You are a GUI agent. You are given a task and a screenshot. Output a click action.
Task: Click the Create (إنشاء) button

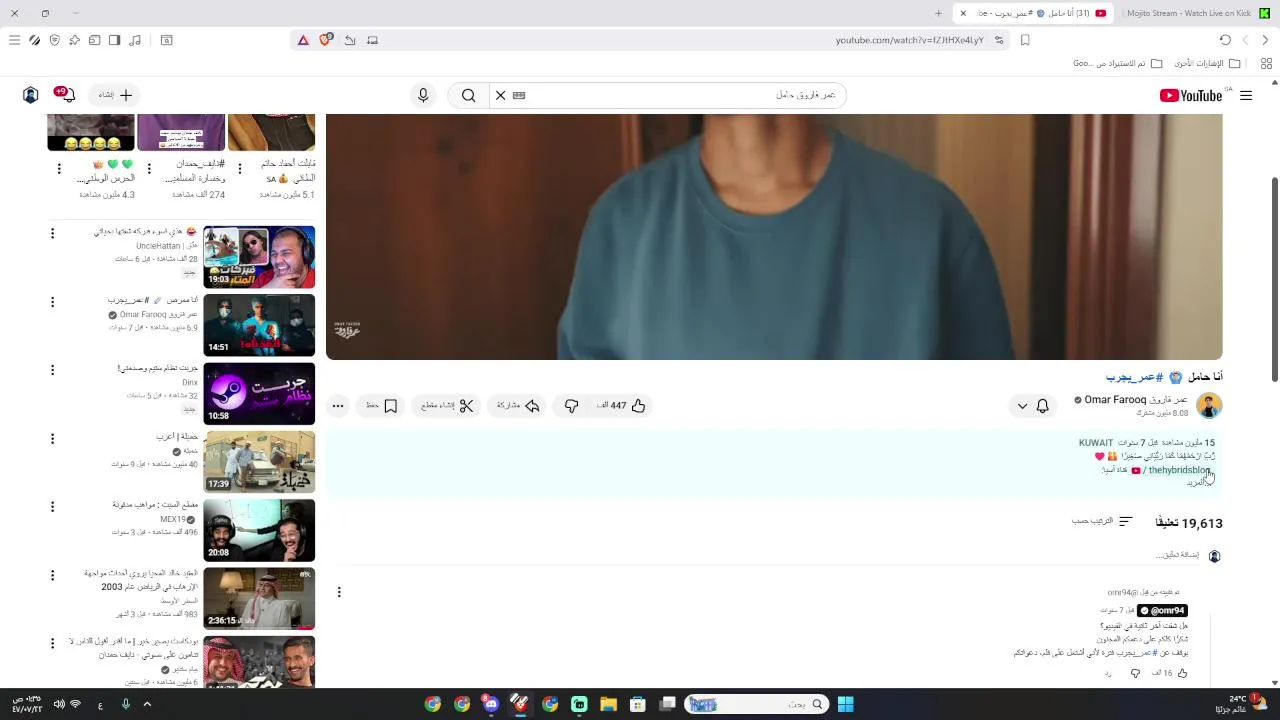115,95
